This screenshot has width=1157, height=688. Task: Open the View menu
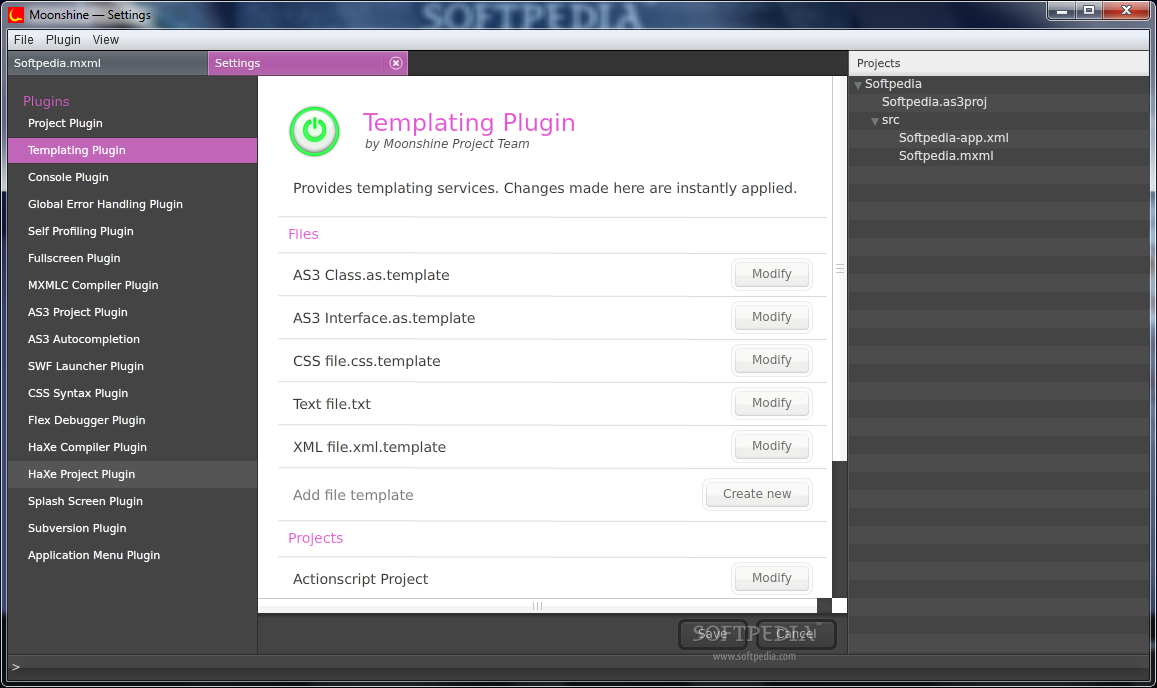coord(106,39)
